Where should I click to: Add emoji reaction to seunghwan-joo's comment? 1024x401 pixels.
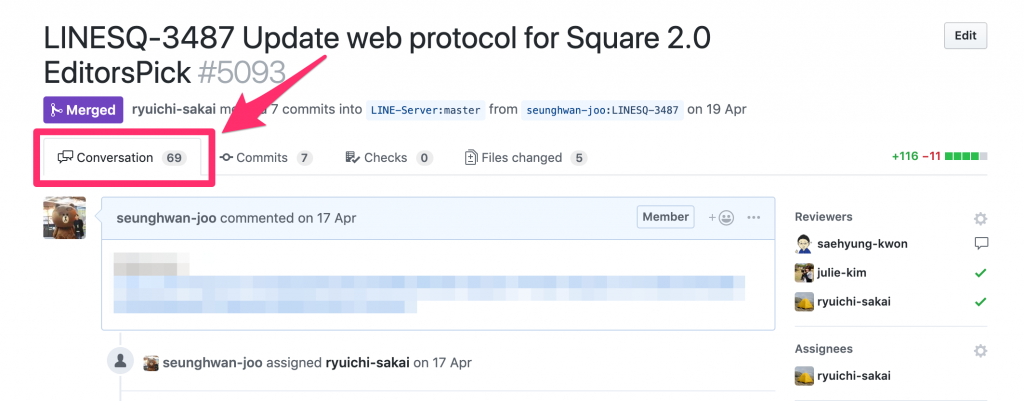coord(721,217)
